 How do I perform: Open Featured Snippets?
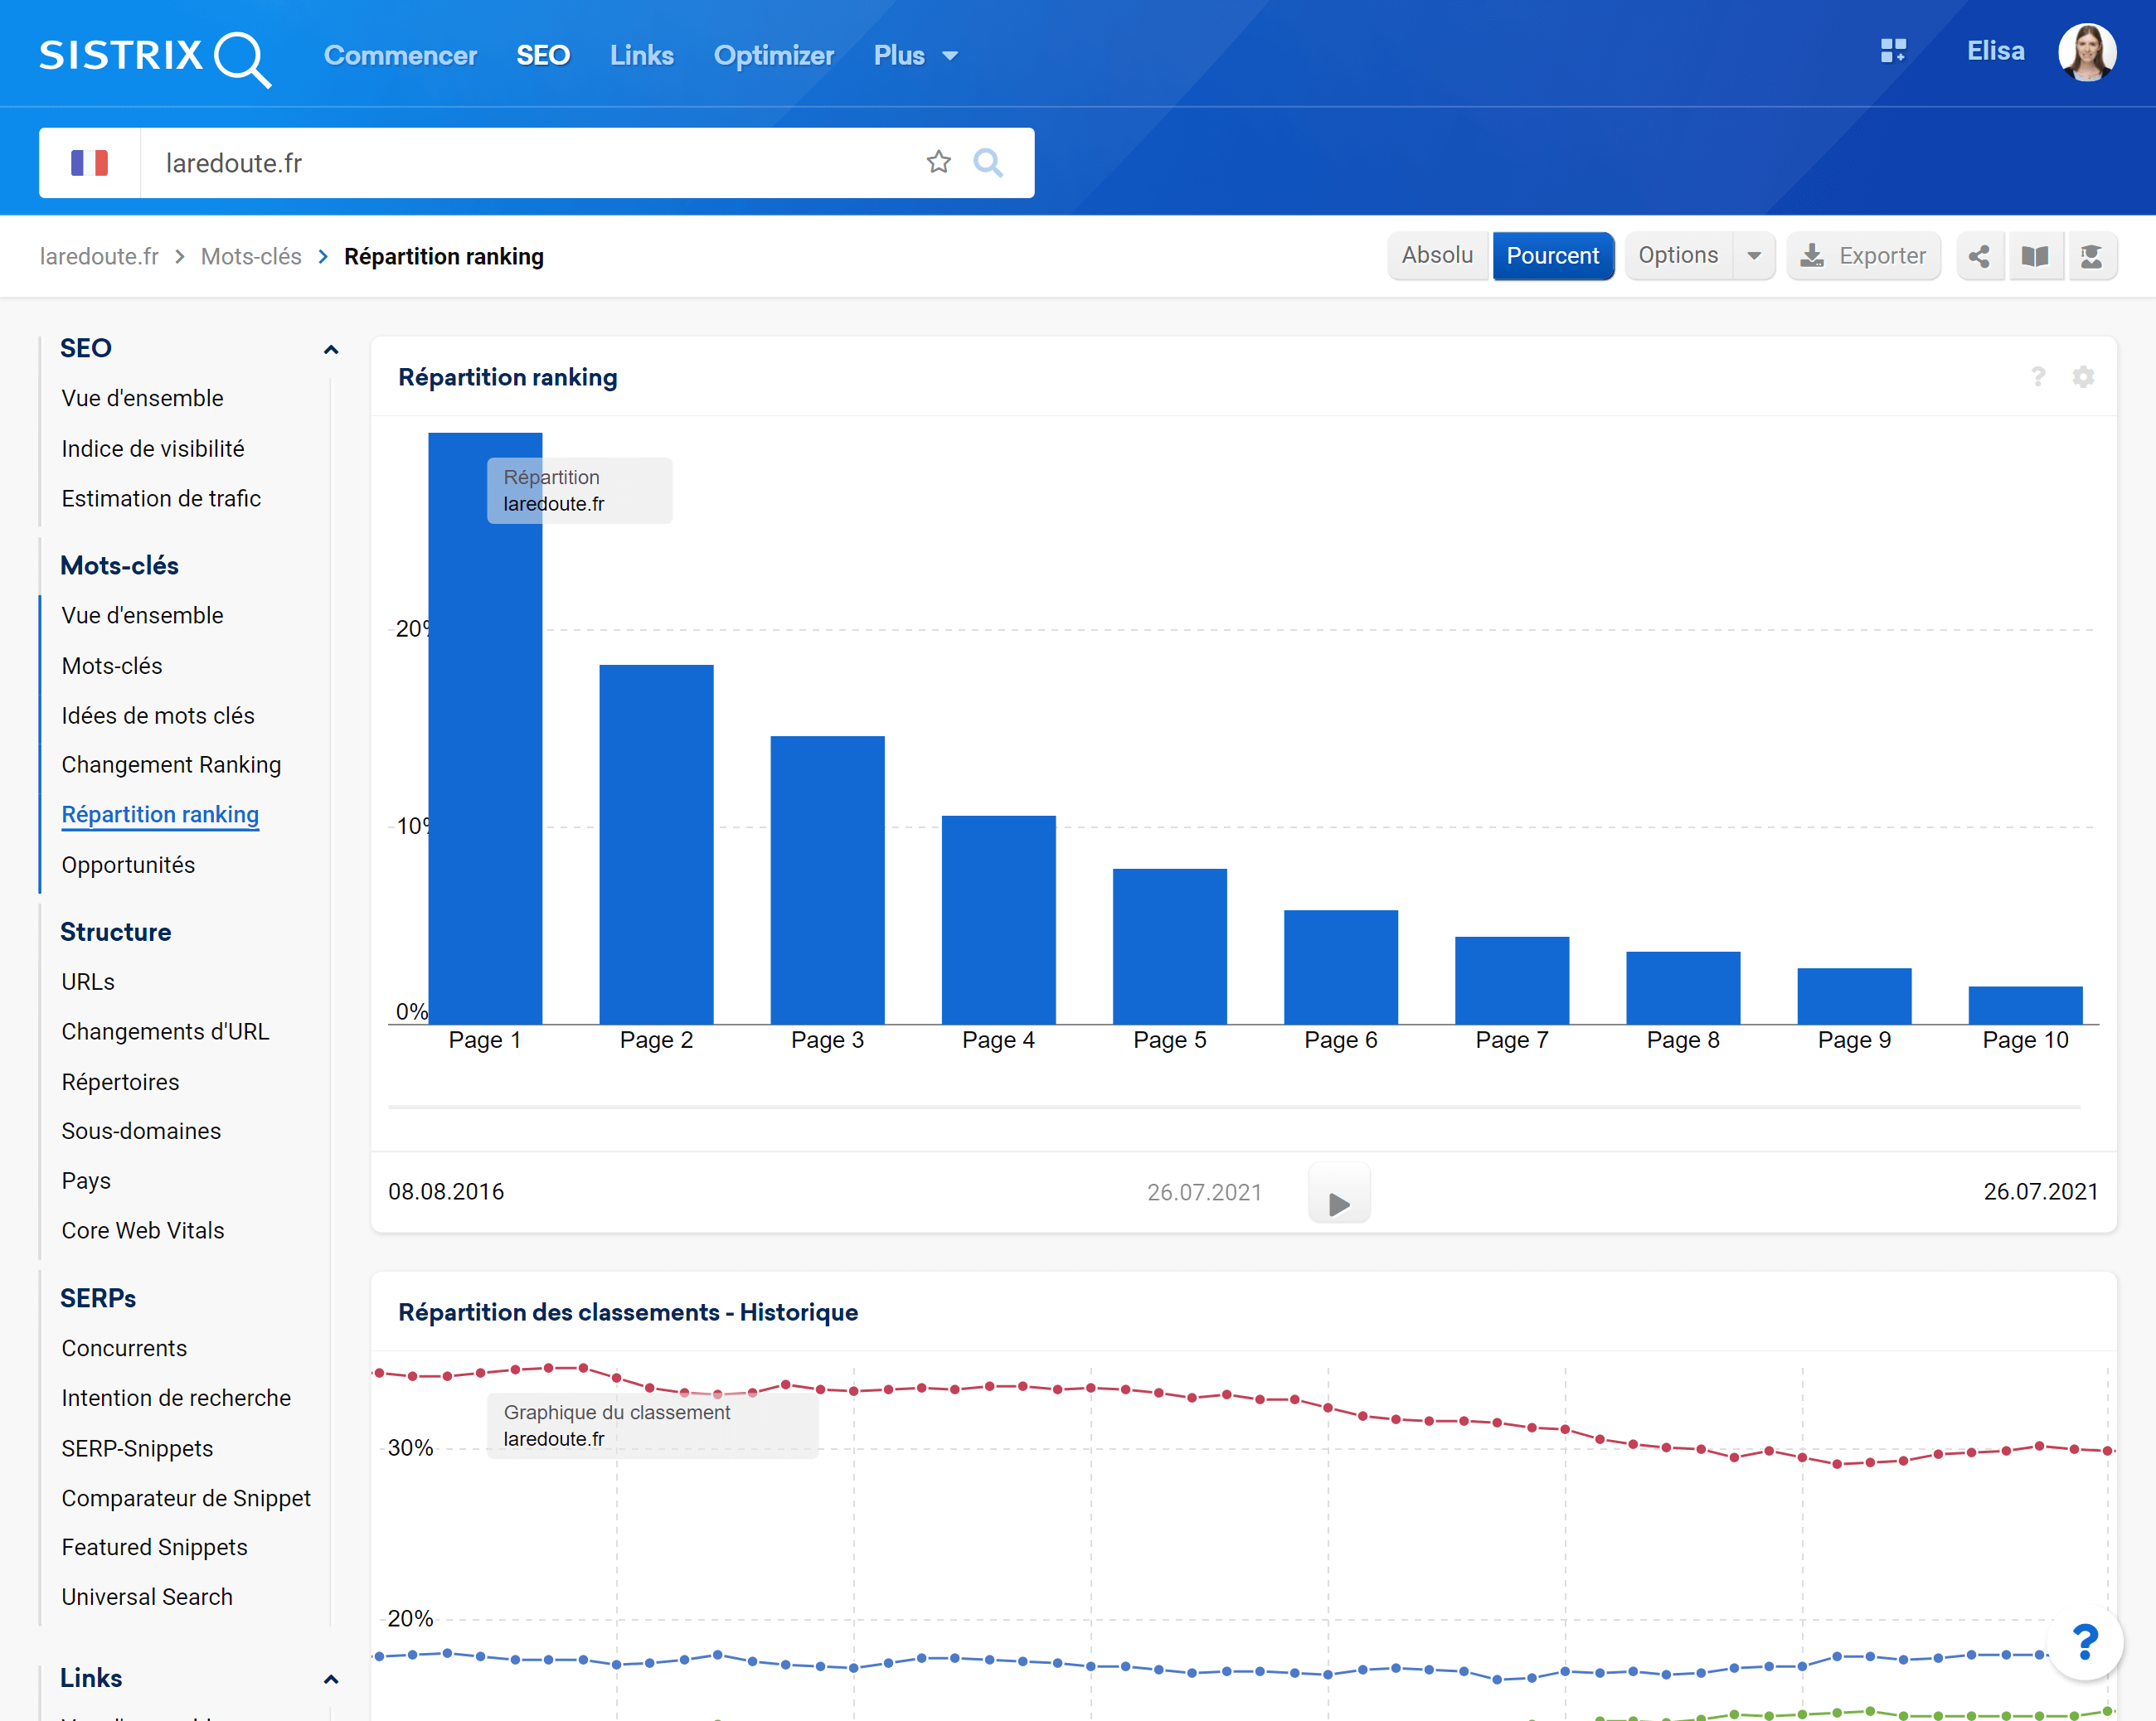click(x=154, y=1548)
